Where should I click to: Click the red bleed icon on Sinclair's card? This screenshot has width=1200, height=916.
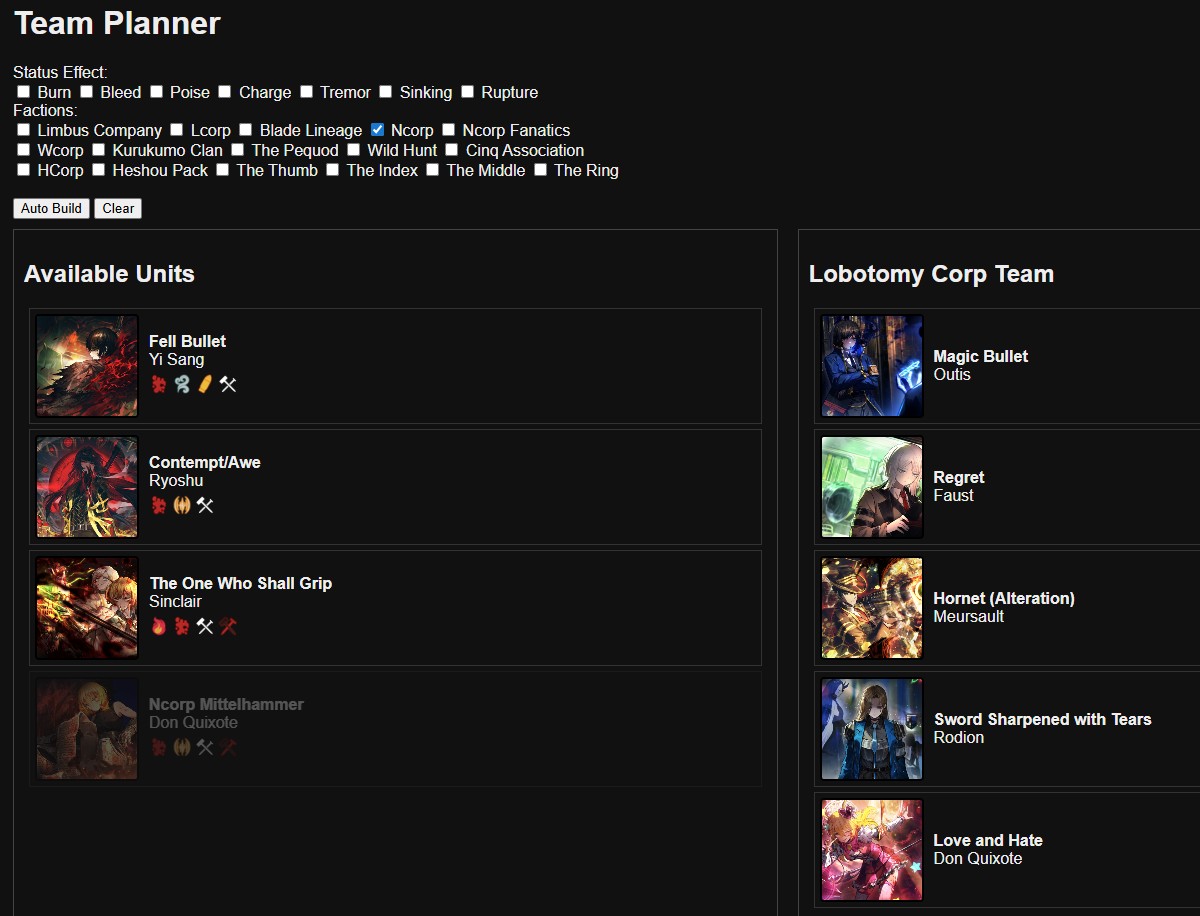coord(181,626)
